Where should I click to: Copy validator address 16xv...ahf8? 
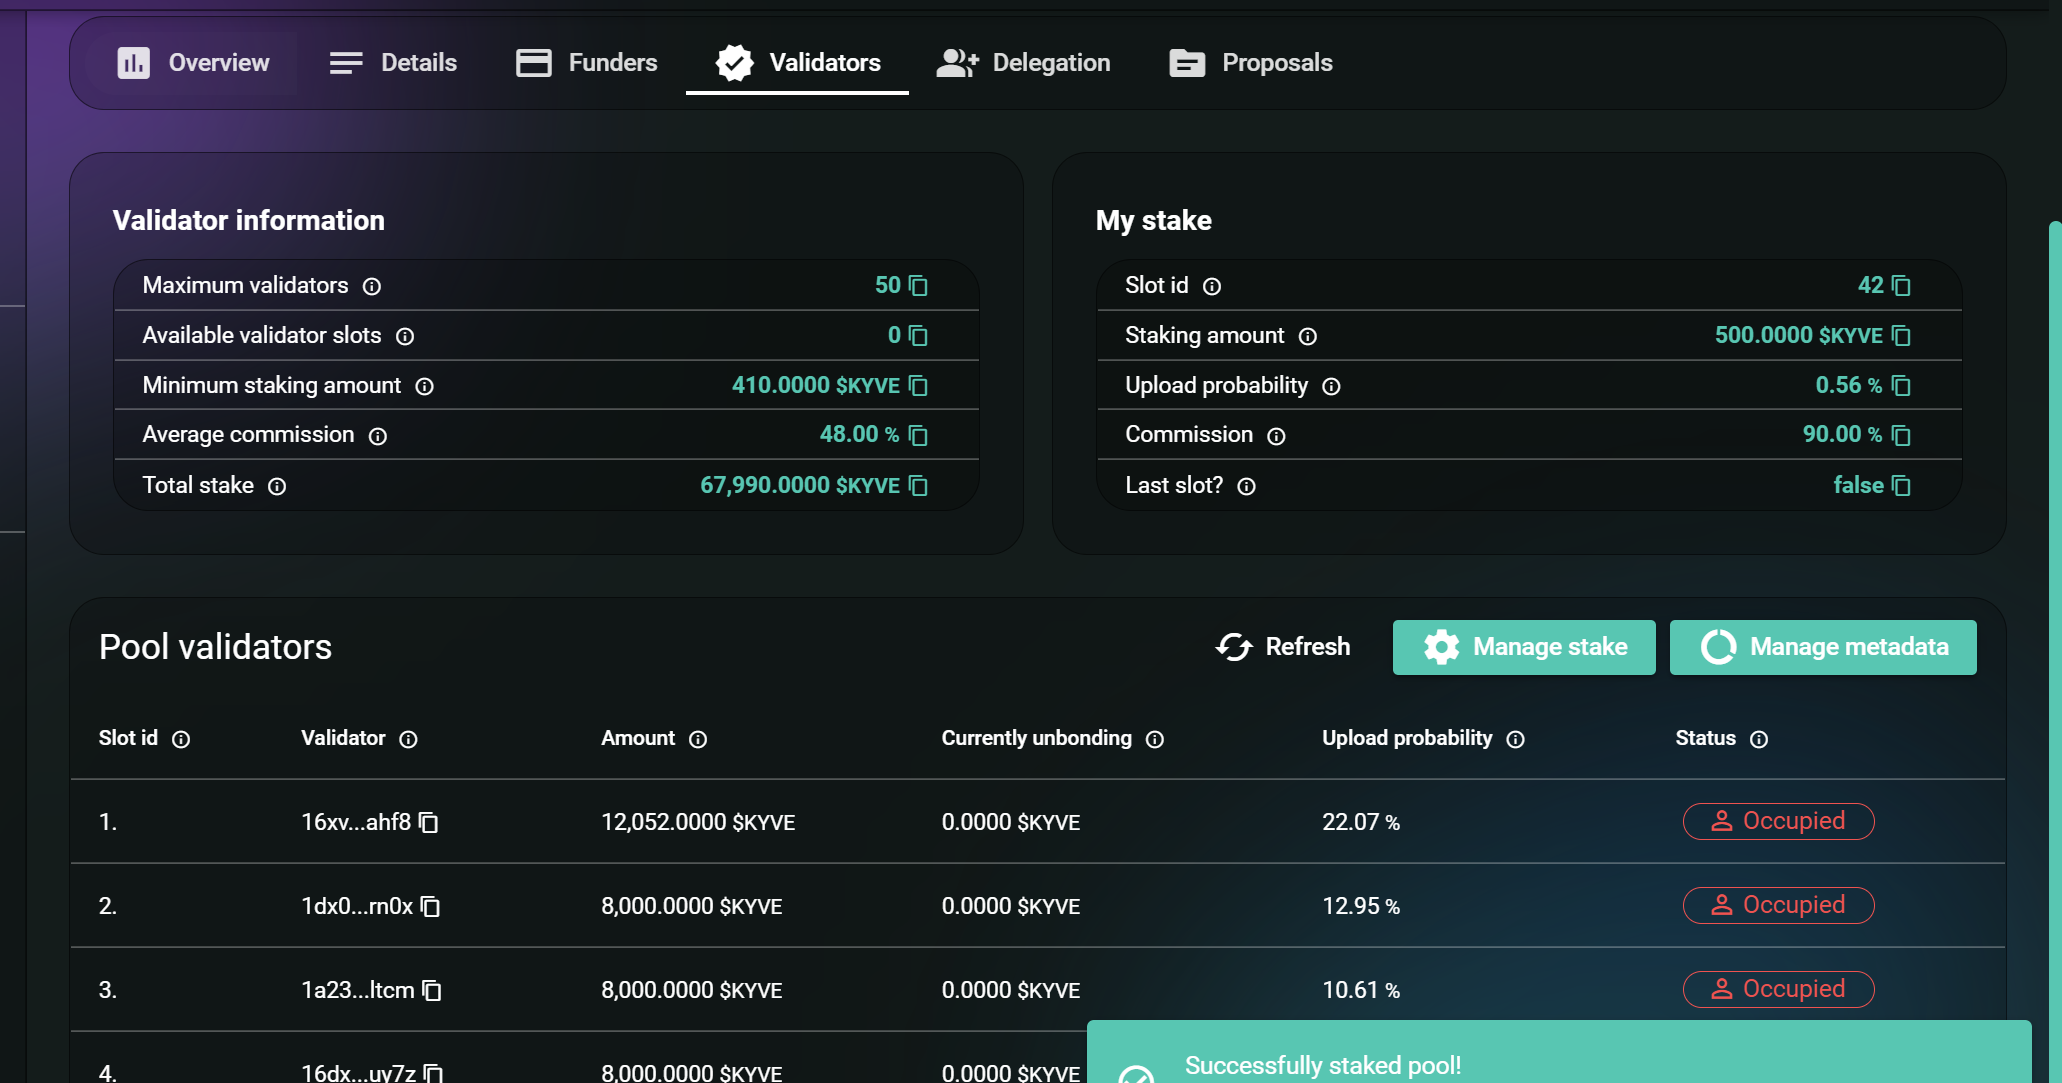coord(429,823)
